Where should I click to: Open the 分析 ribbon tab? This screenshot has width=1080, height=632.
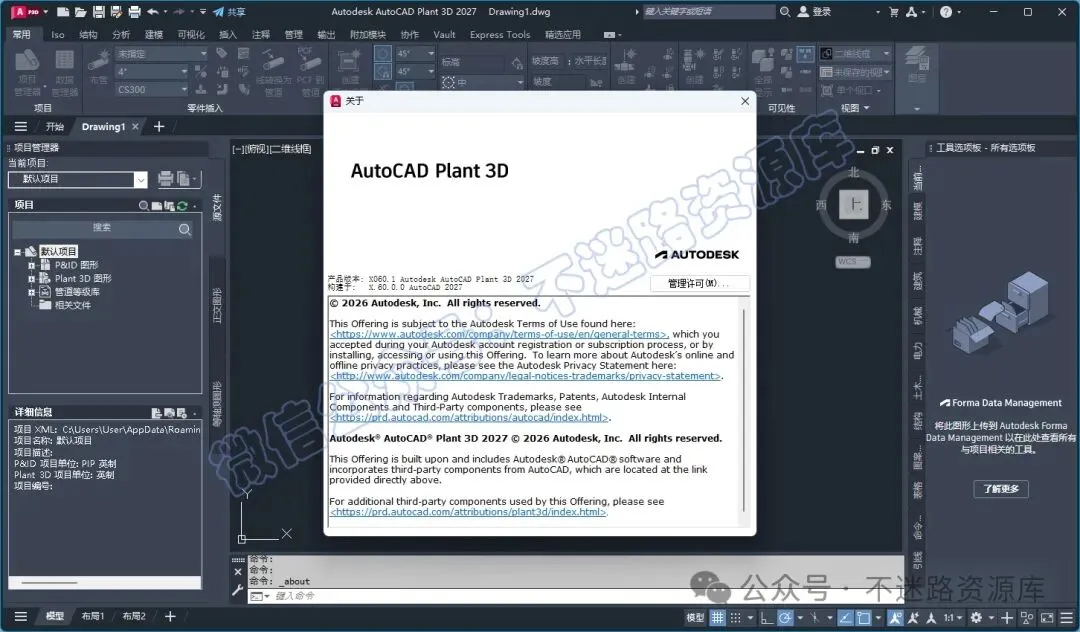[121, 34]
